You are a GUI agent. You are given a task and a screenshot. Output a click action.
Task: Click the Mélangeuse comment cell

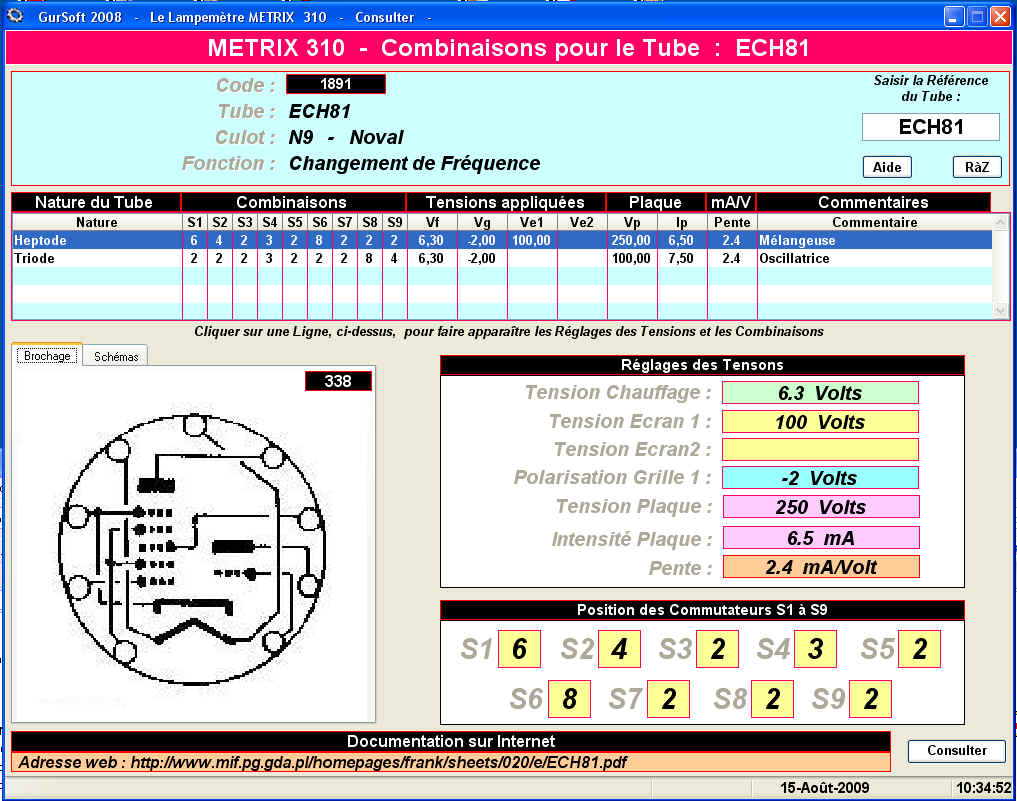click(874, 240)
